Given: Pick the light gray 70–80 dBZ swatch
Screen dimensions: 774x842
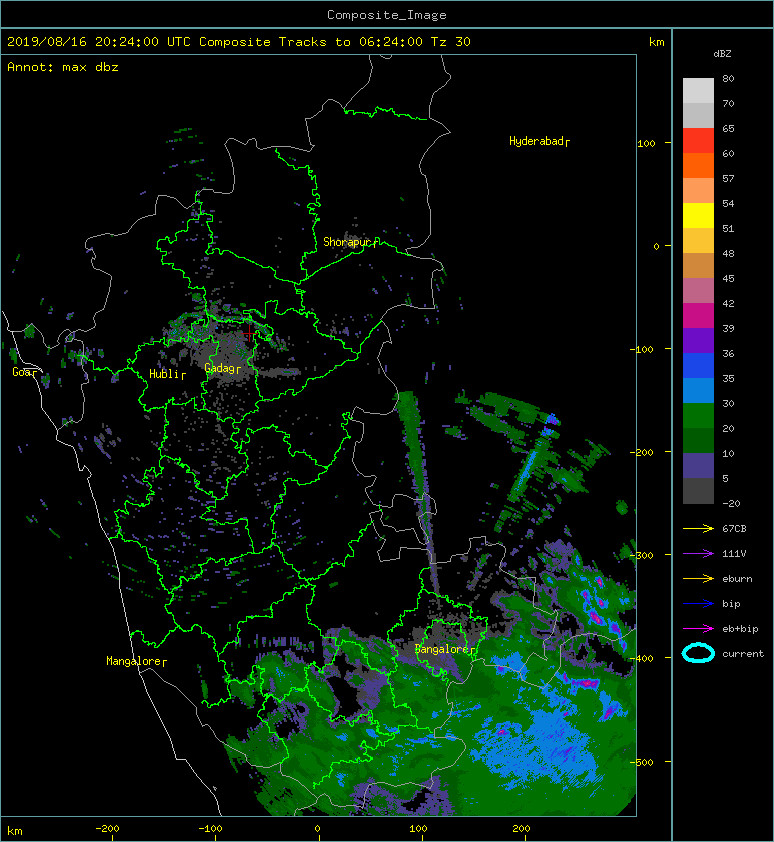Looking at the screenshot, I should click(x=698, y=91).
